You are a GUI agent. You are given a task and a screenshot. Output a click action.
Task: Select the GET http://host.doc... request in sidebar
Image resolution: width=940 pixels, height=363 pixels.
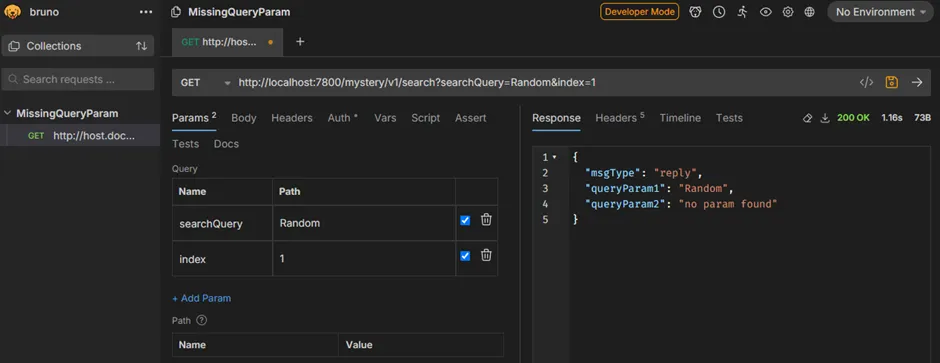pos(80,136)
